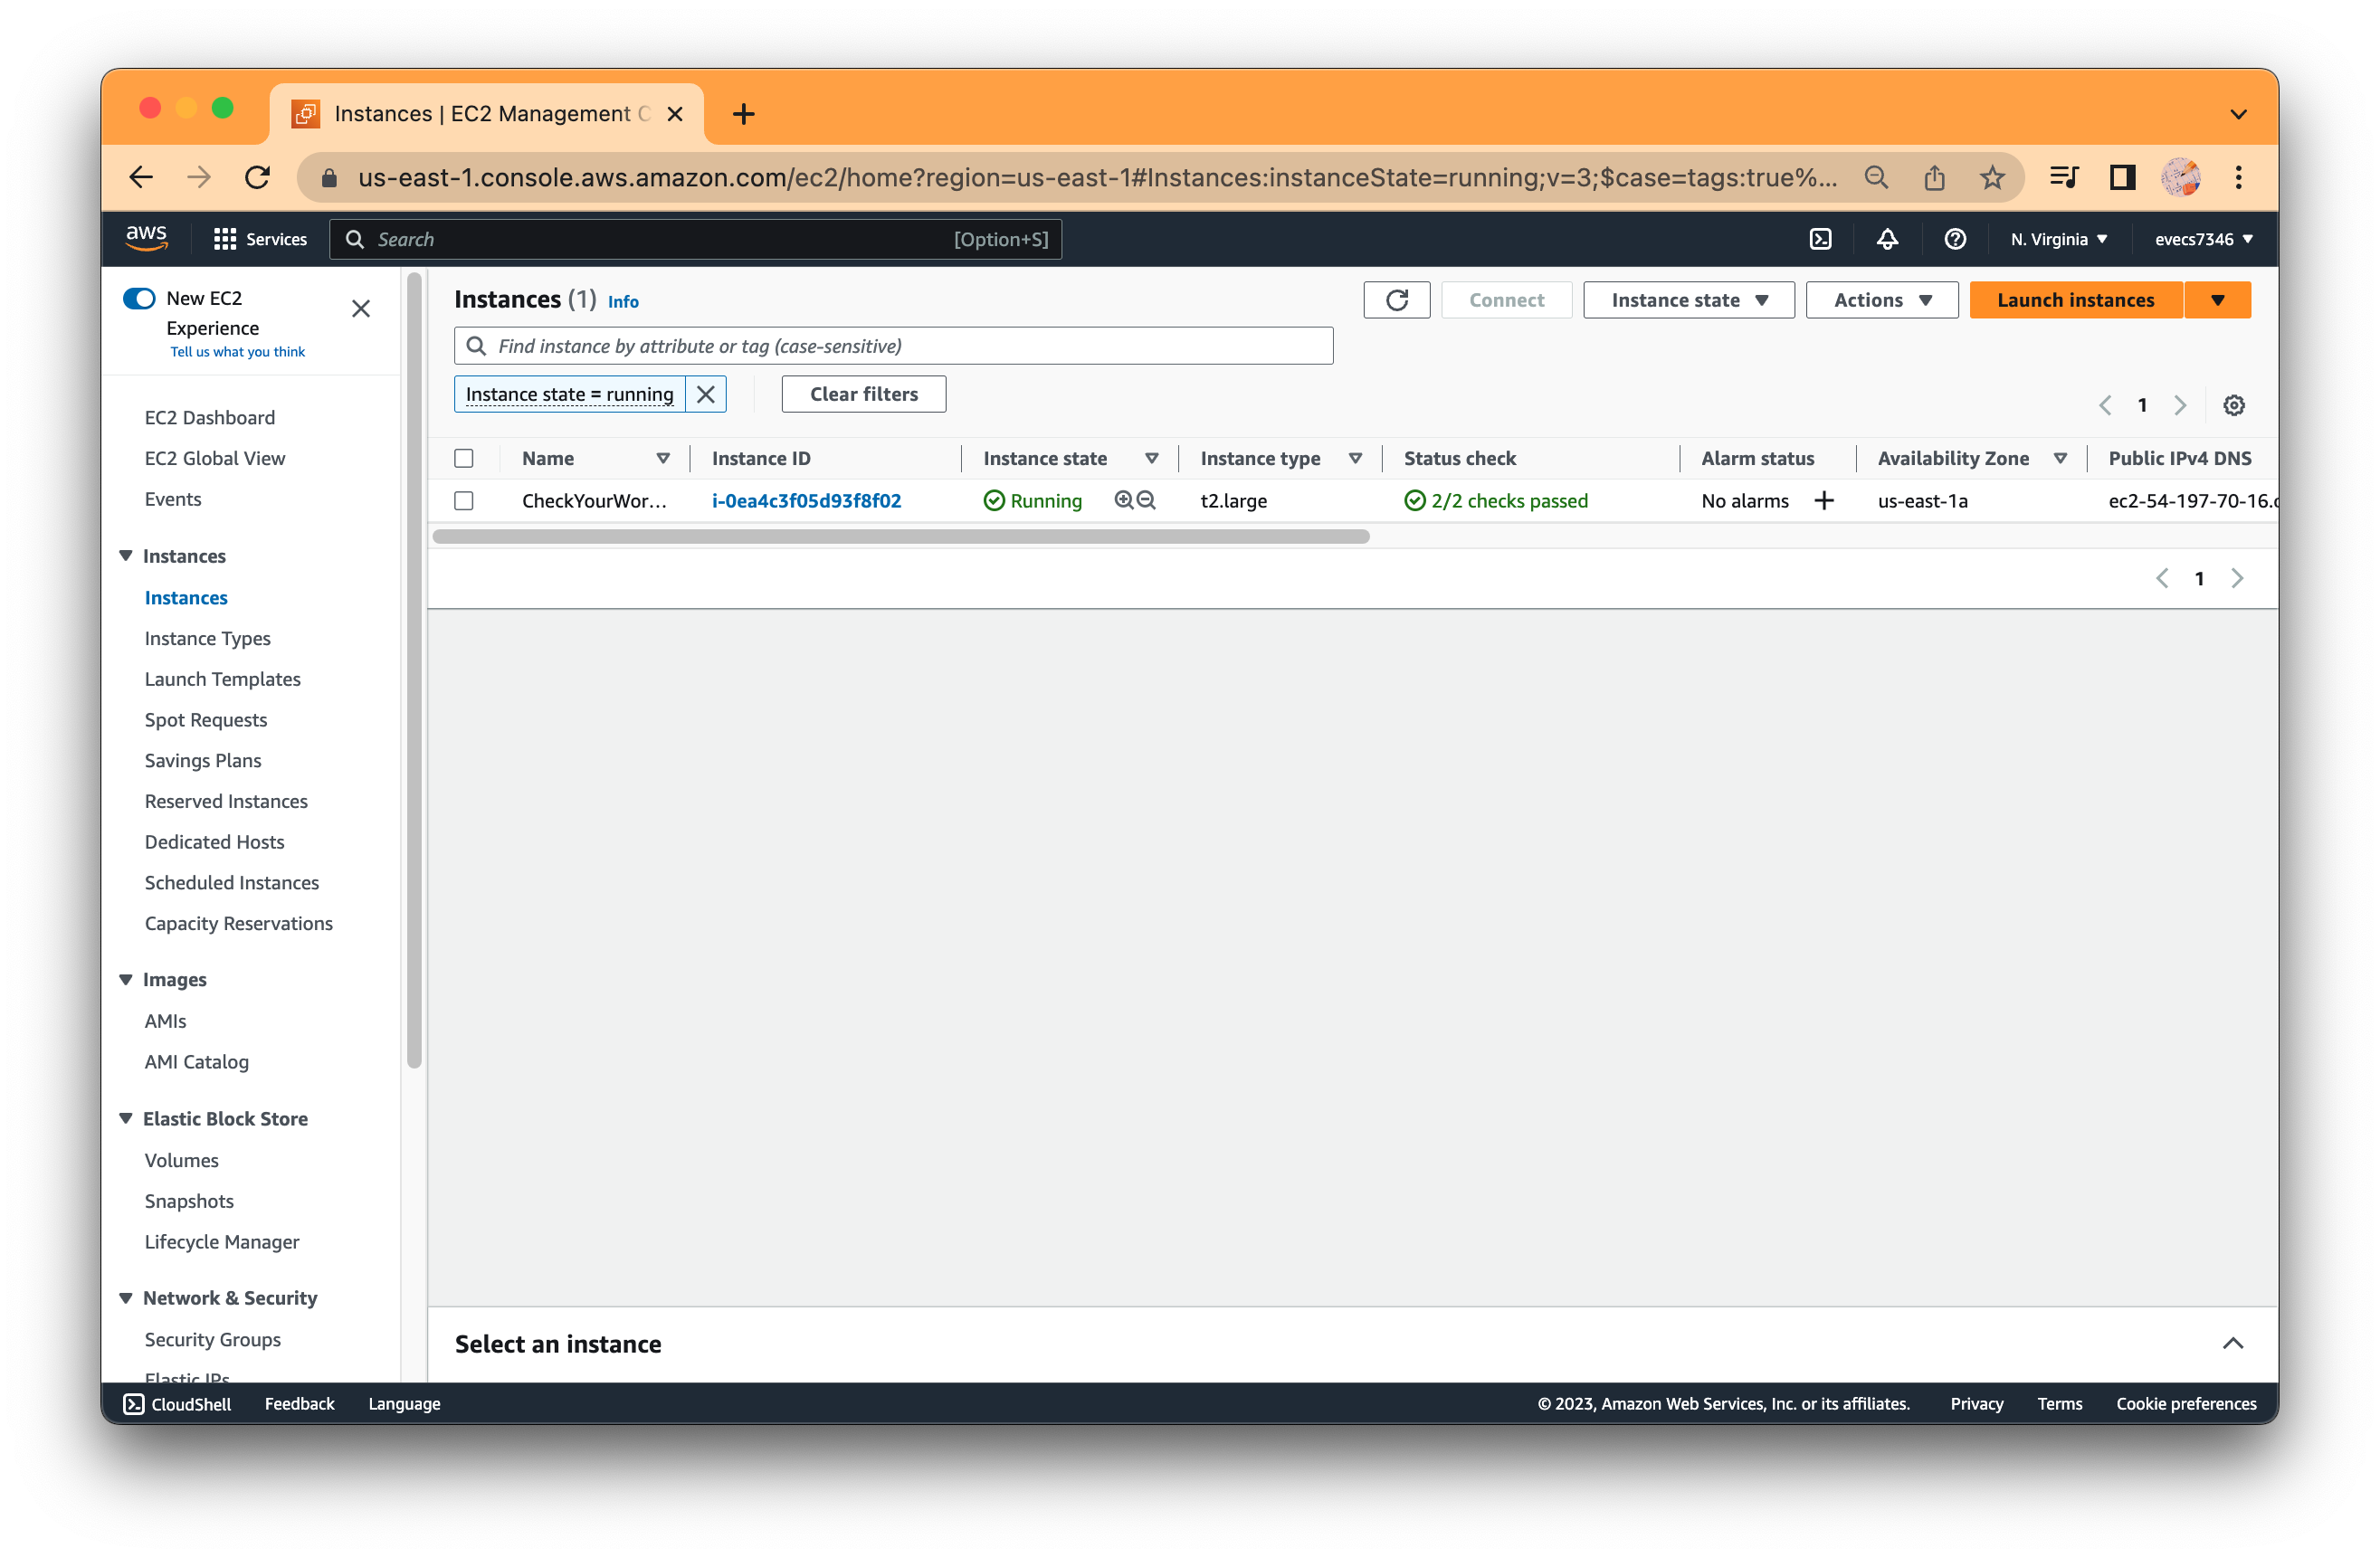Image resolution: width=2380 pixels, height=1558 pixels.
Task: Open the AWS home logo
Action: (146, 238)
